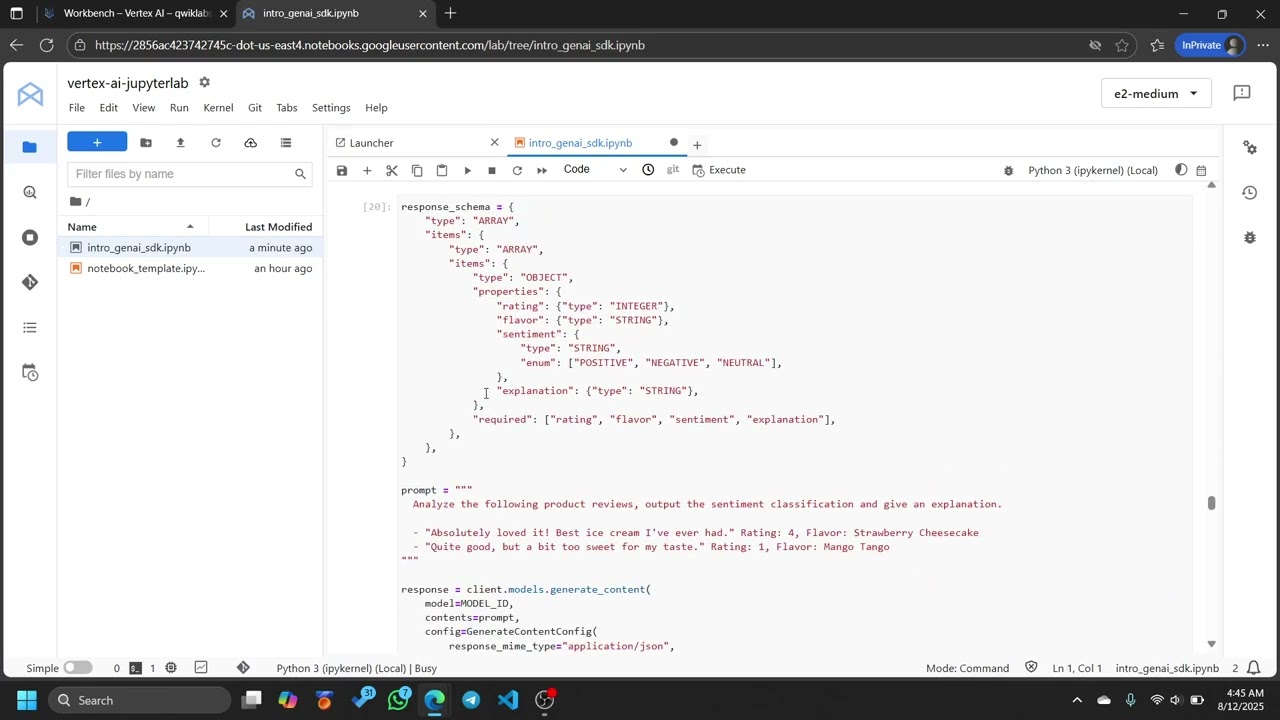
Task: Add page to browser favorites star
Action: (x=1122, y=45)
